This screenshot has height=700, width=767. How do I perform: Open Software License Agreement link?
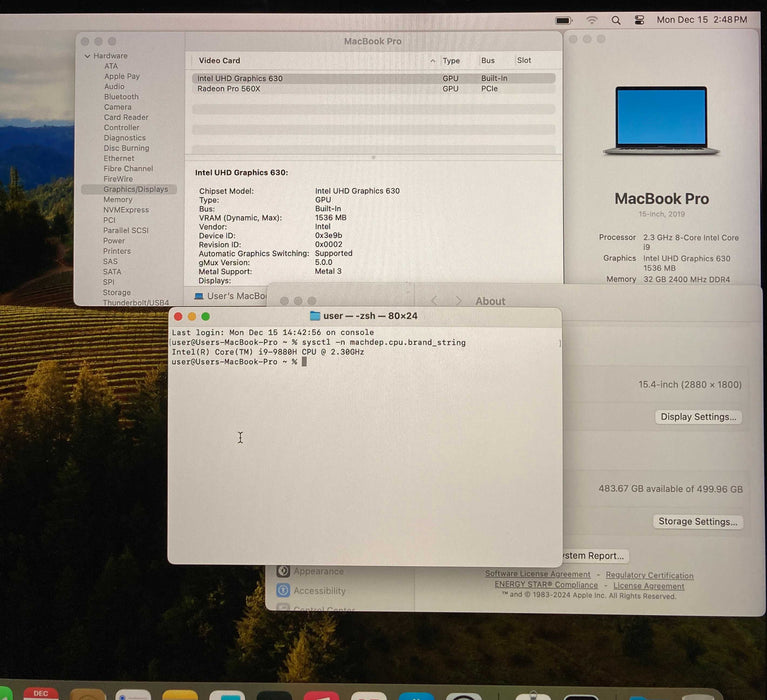pos(538,574)
